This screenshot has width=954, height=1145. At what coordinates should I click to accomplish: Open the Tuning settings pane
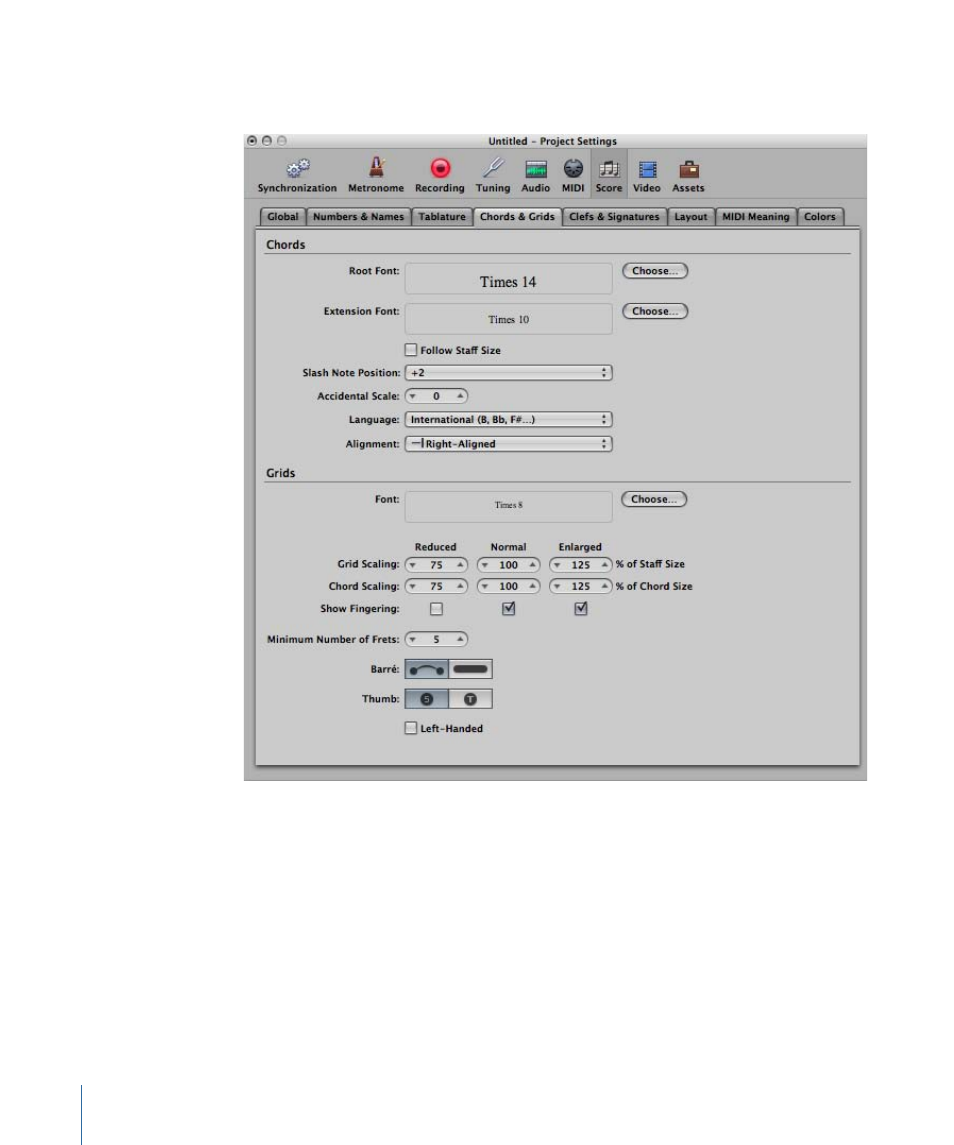(x=493, y=175)
